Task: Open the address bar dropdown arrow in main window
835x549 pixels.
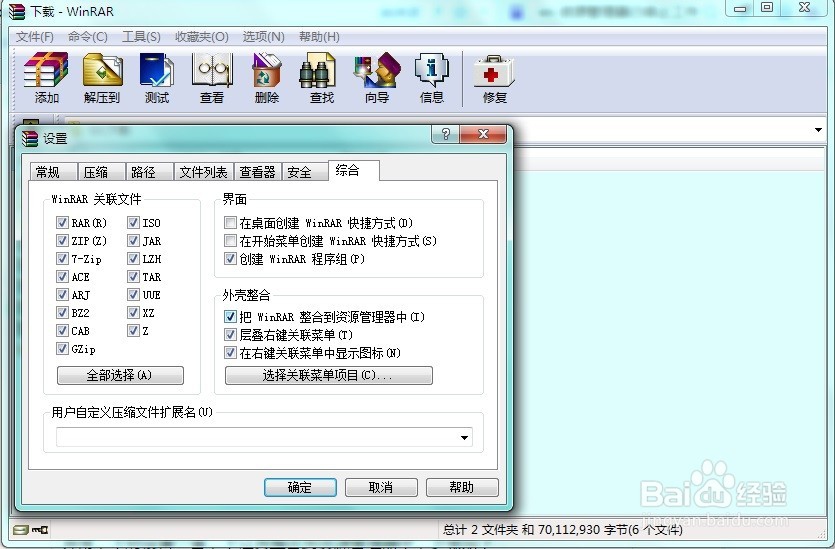Action: tap(818, 130)
